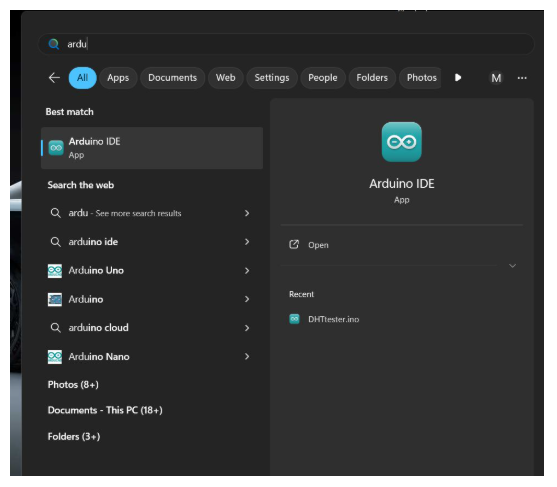The image size is (557, 487).
Task: Select the Arduino IDE best match result
Action: (x=152, y=148)
